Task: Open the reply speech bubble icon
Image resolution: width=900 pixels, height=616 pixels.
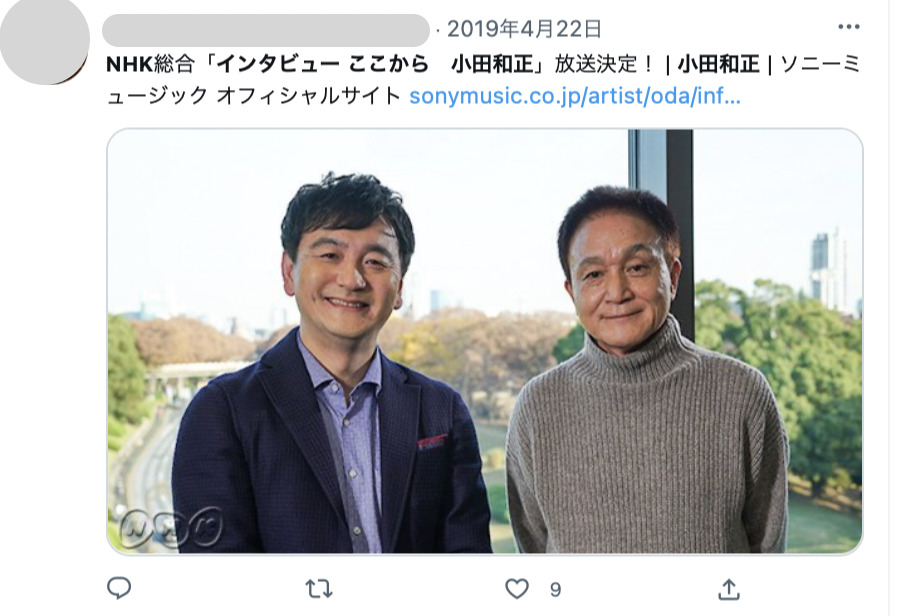Action: tap(119, 588)
